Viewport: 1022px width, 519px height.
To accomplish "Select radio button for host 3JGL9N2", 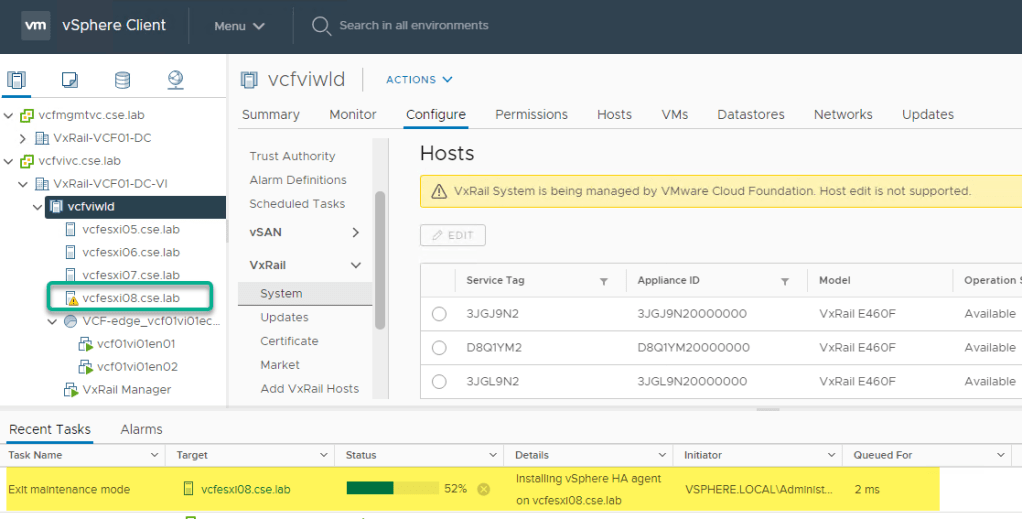I will pos(439,382).
